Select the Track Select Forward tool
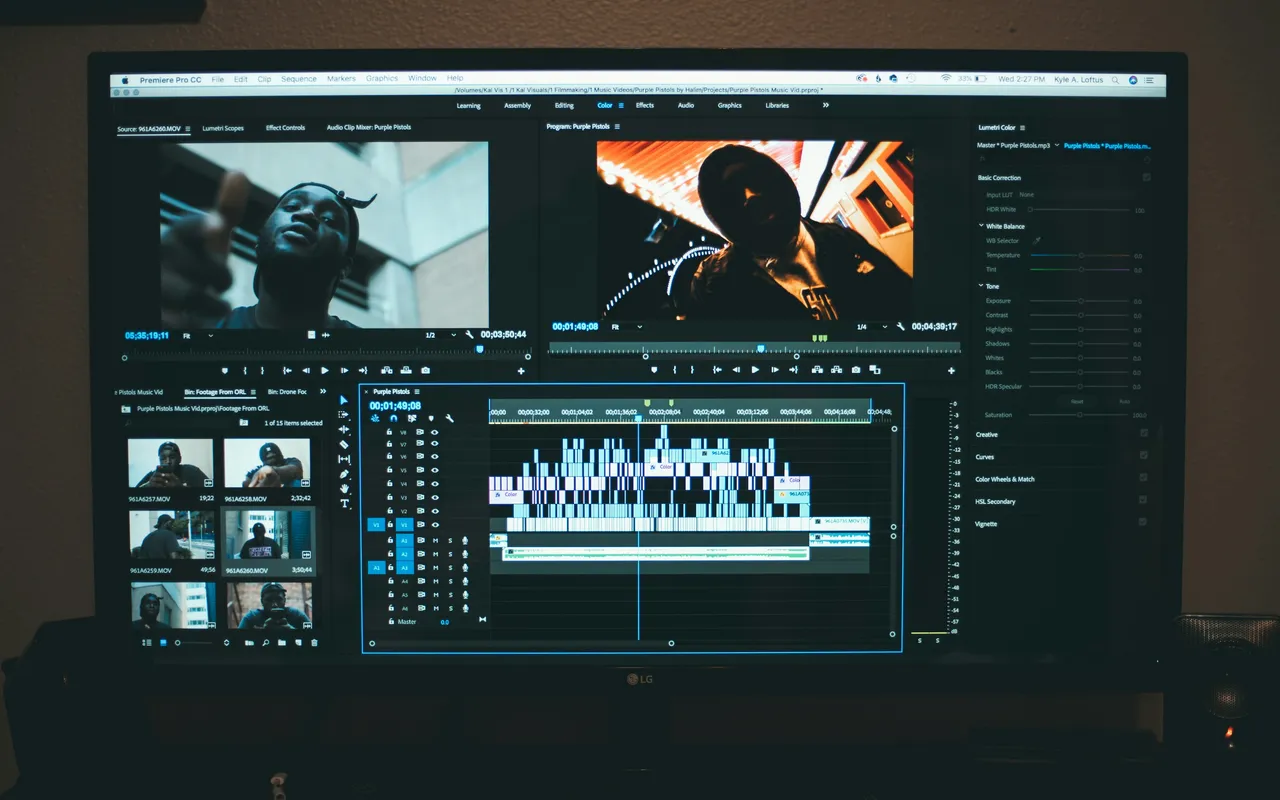 344,415
